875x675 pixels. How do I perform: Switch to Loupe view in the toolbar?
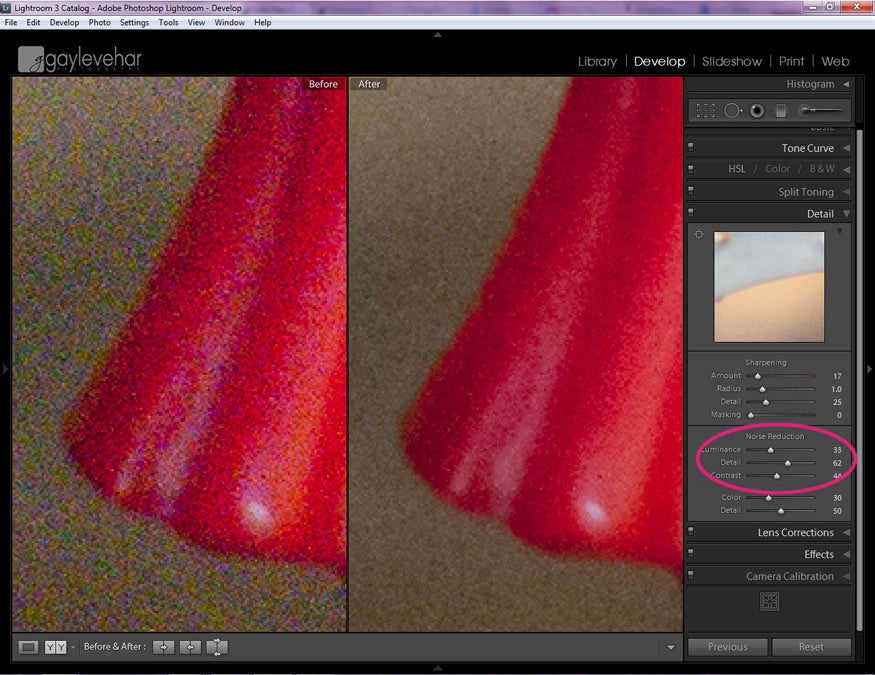(29, 647)
